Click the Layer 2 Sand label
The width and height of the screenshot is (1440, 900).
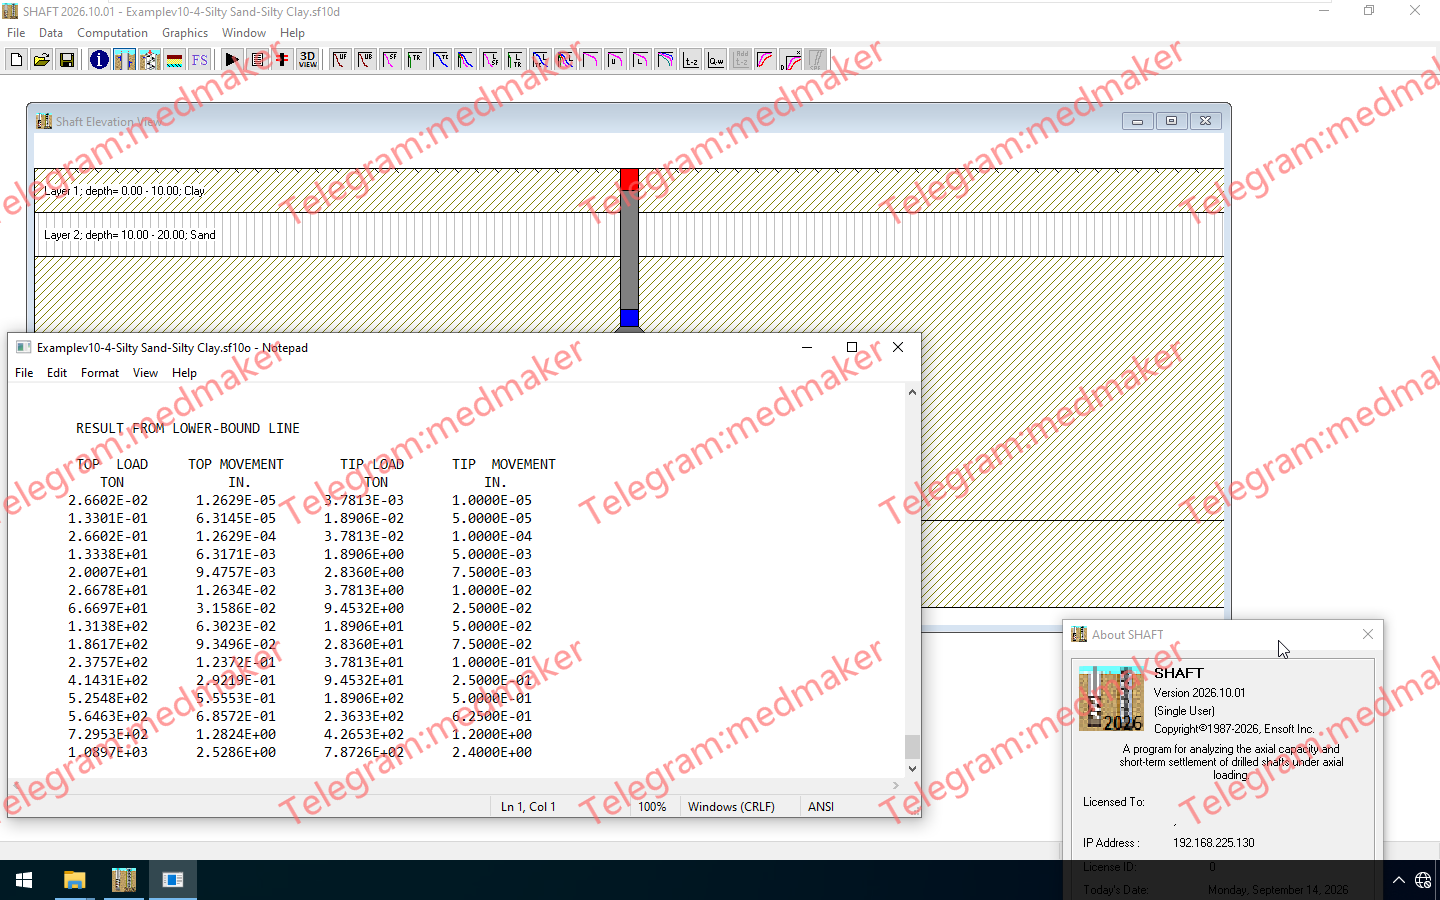coord(130,235)
